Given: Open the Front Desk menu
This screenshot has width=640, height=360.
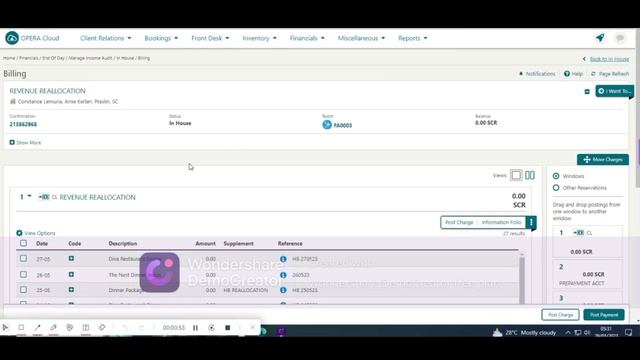Looking at the screenshot, I should point(210,38).
